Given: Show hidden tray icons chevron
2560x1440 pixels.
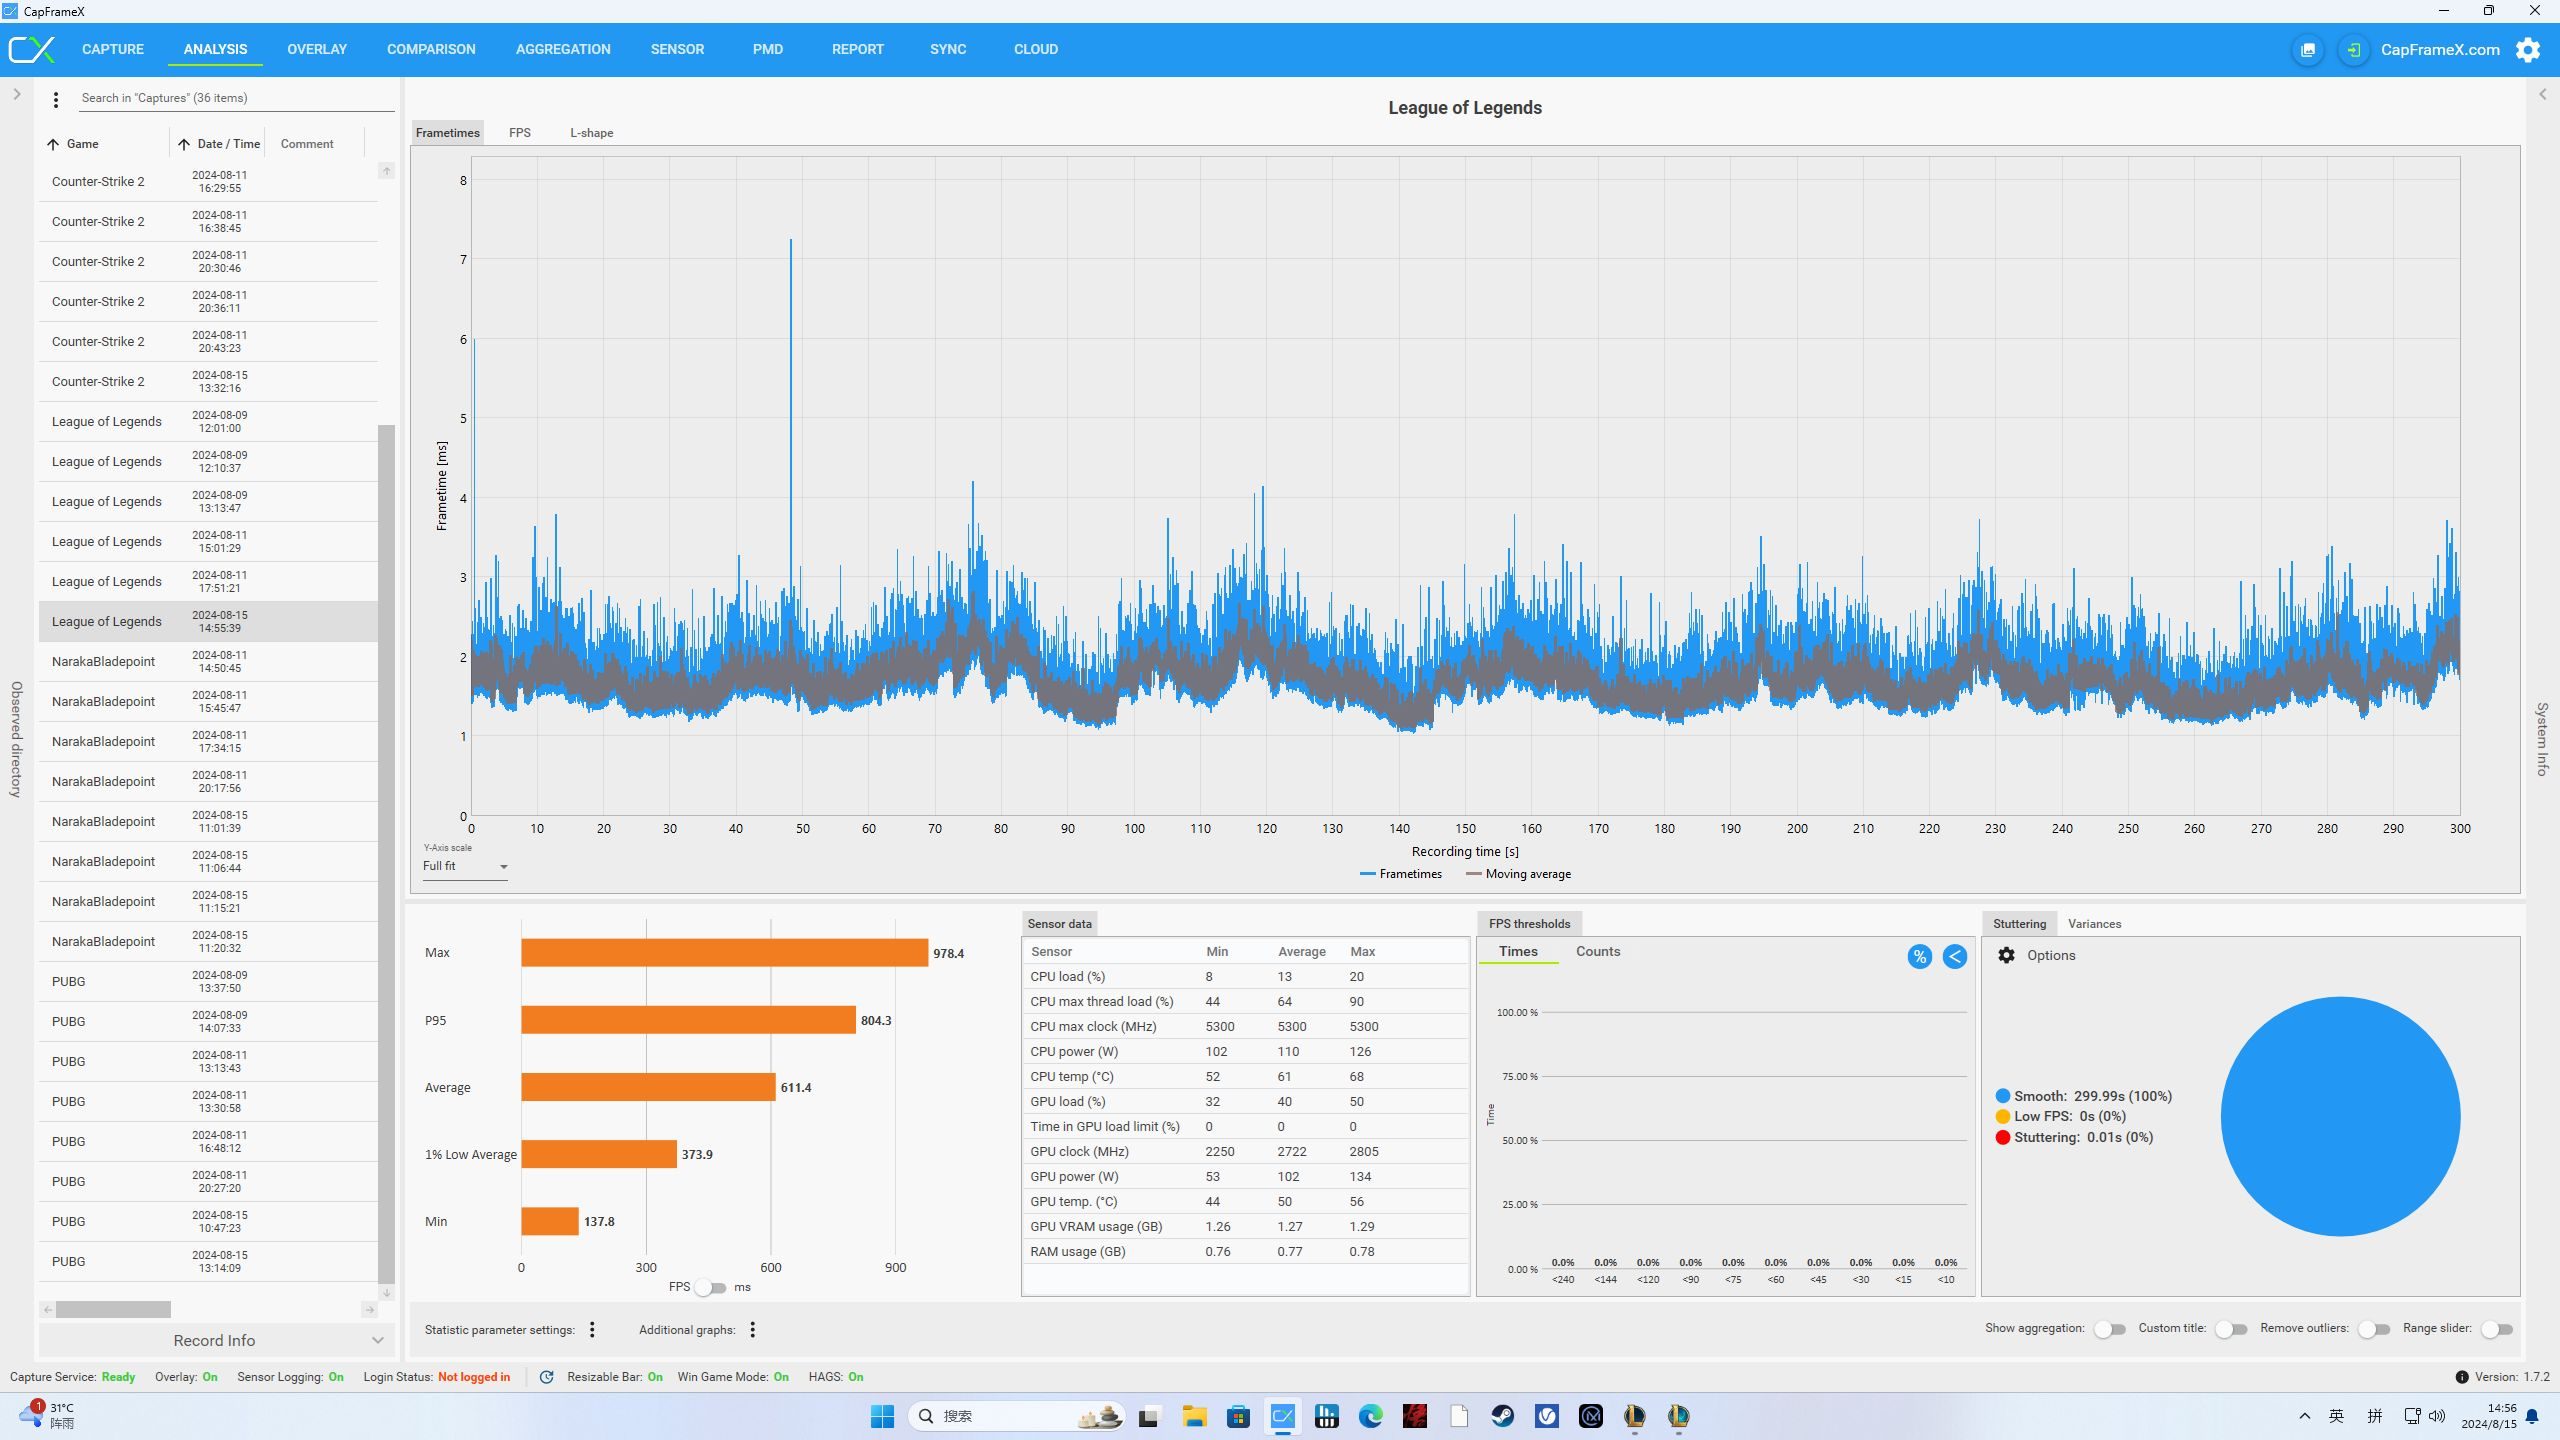Looking at the screenshot, I should coord(2304,1416).
